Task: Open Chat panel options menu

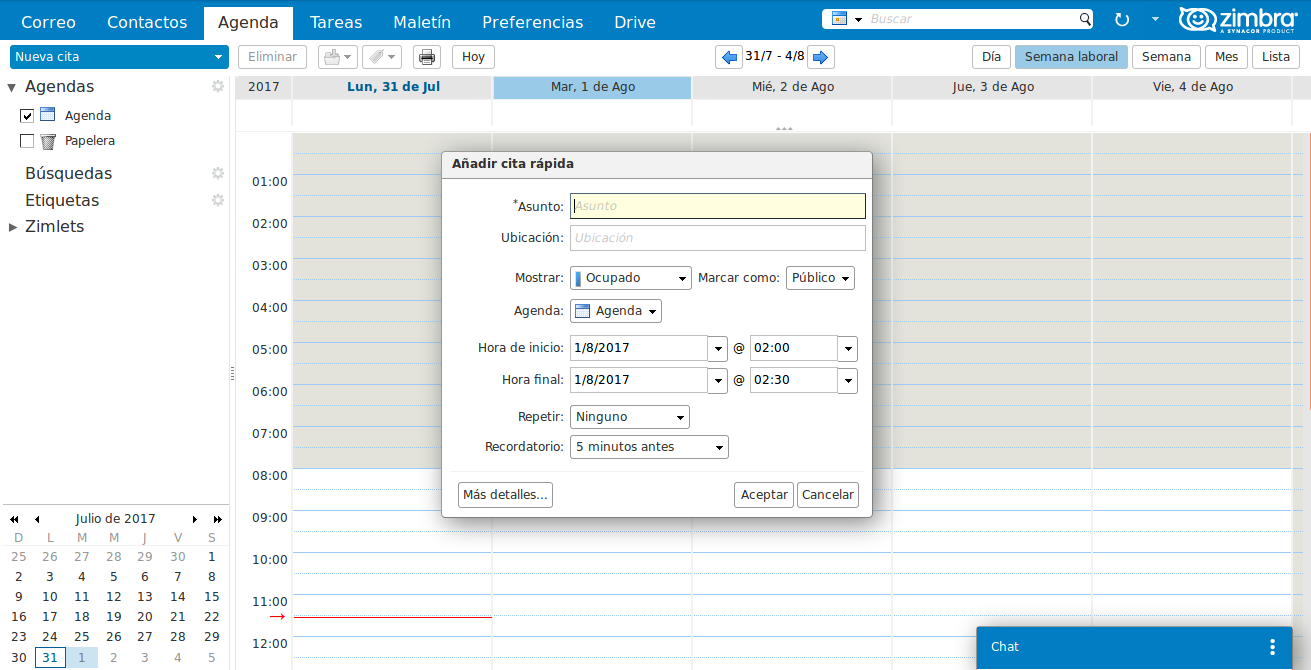Action: [x=1272, y=647]
